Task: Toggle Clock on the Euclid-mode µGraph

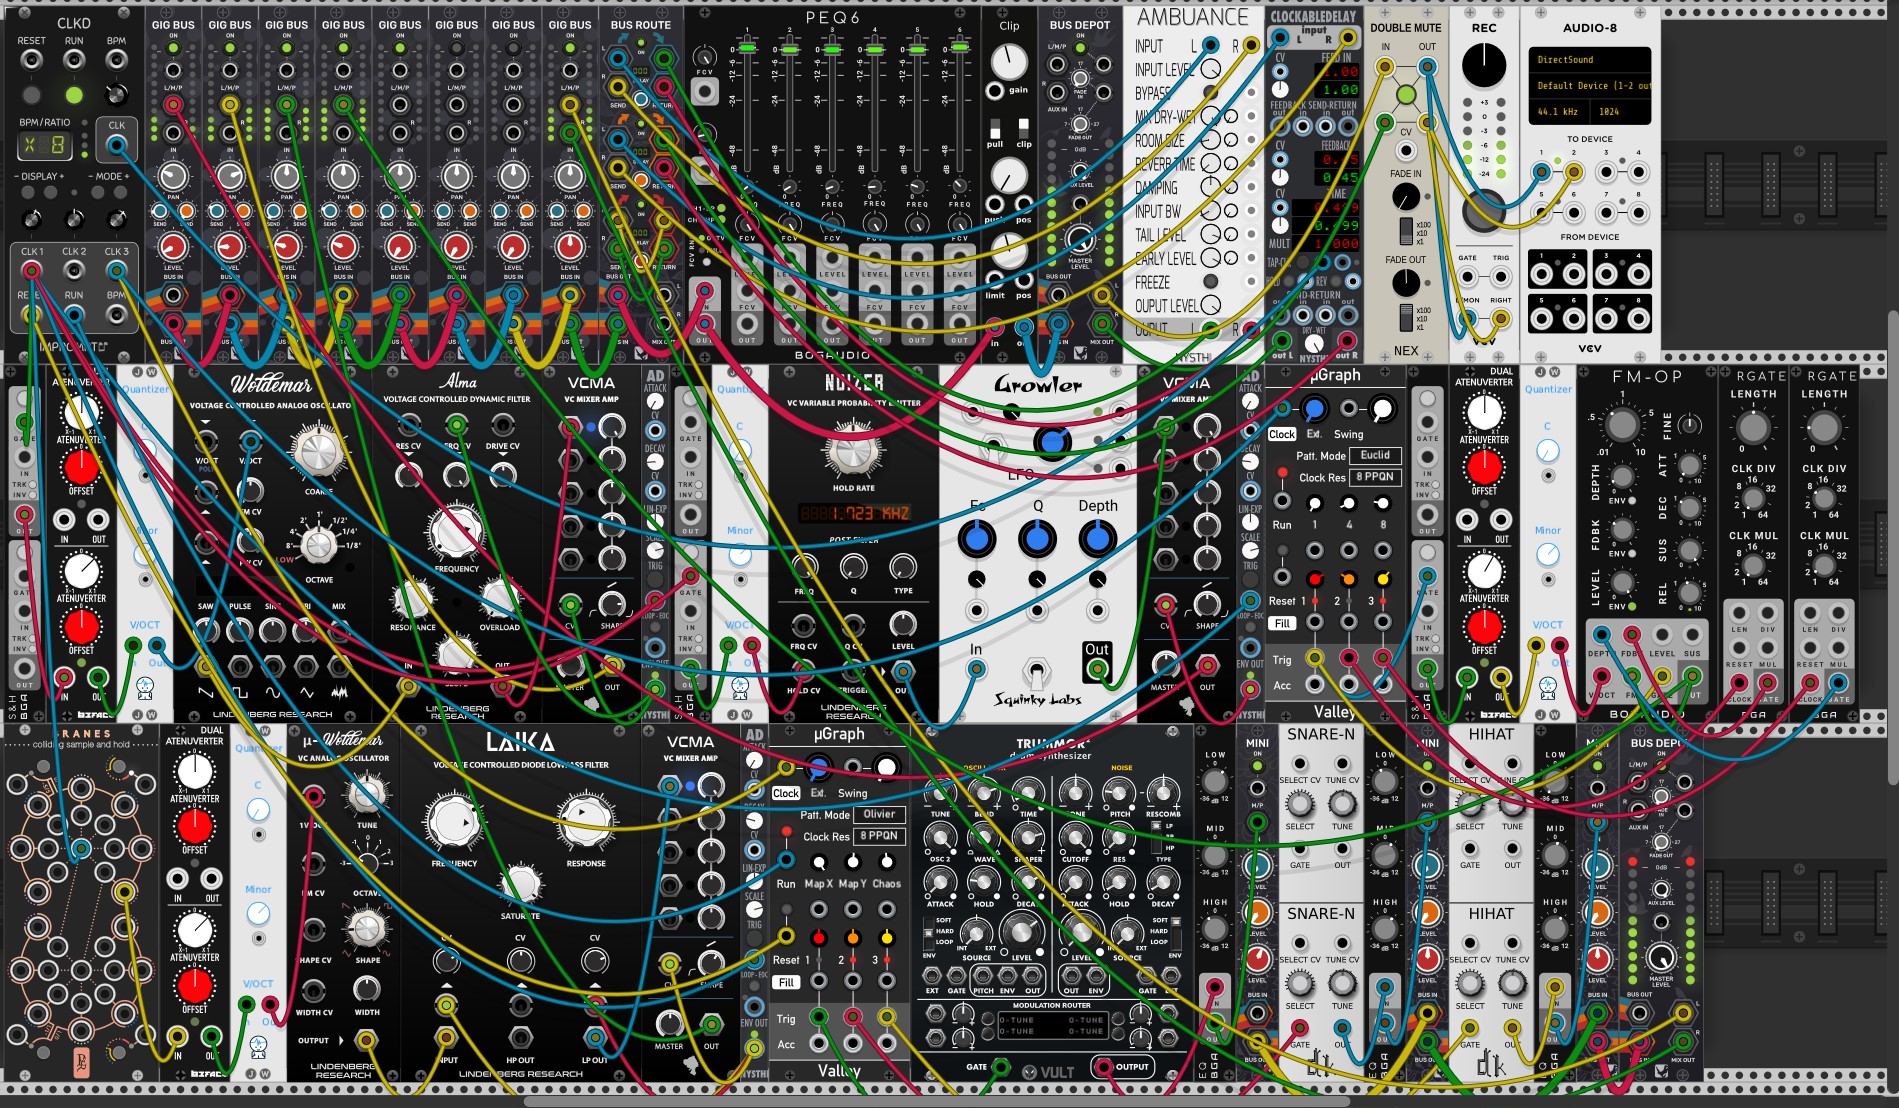Action: [1282, 435]
